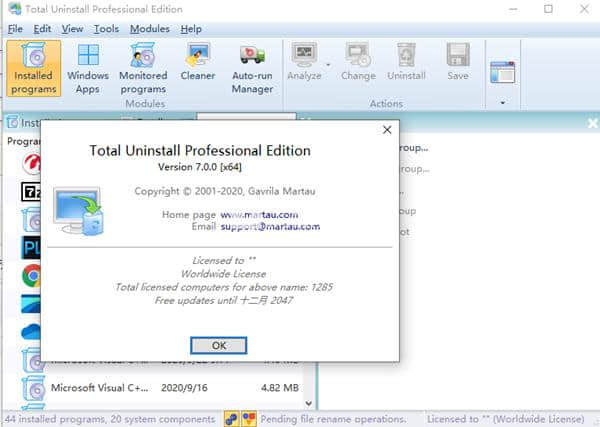Open the File menu

16,29
